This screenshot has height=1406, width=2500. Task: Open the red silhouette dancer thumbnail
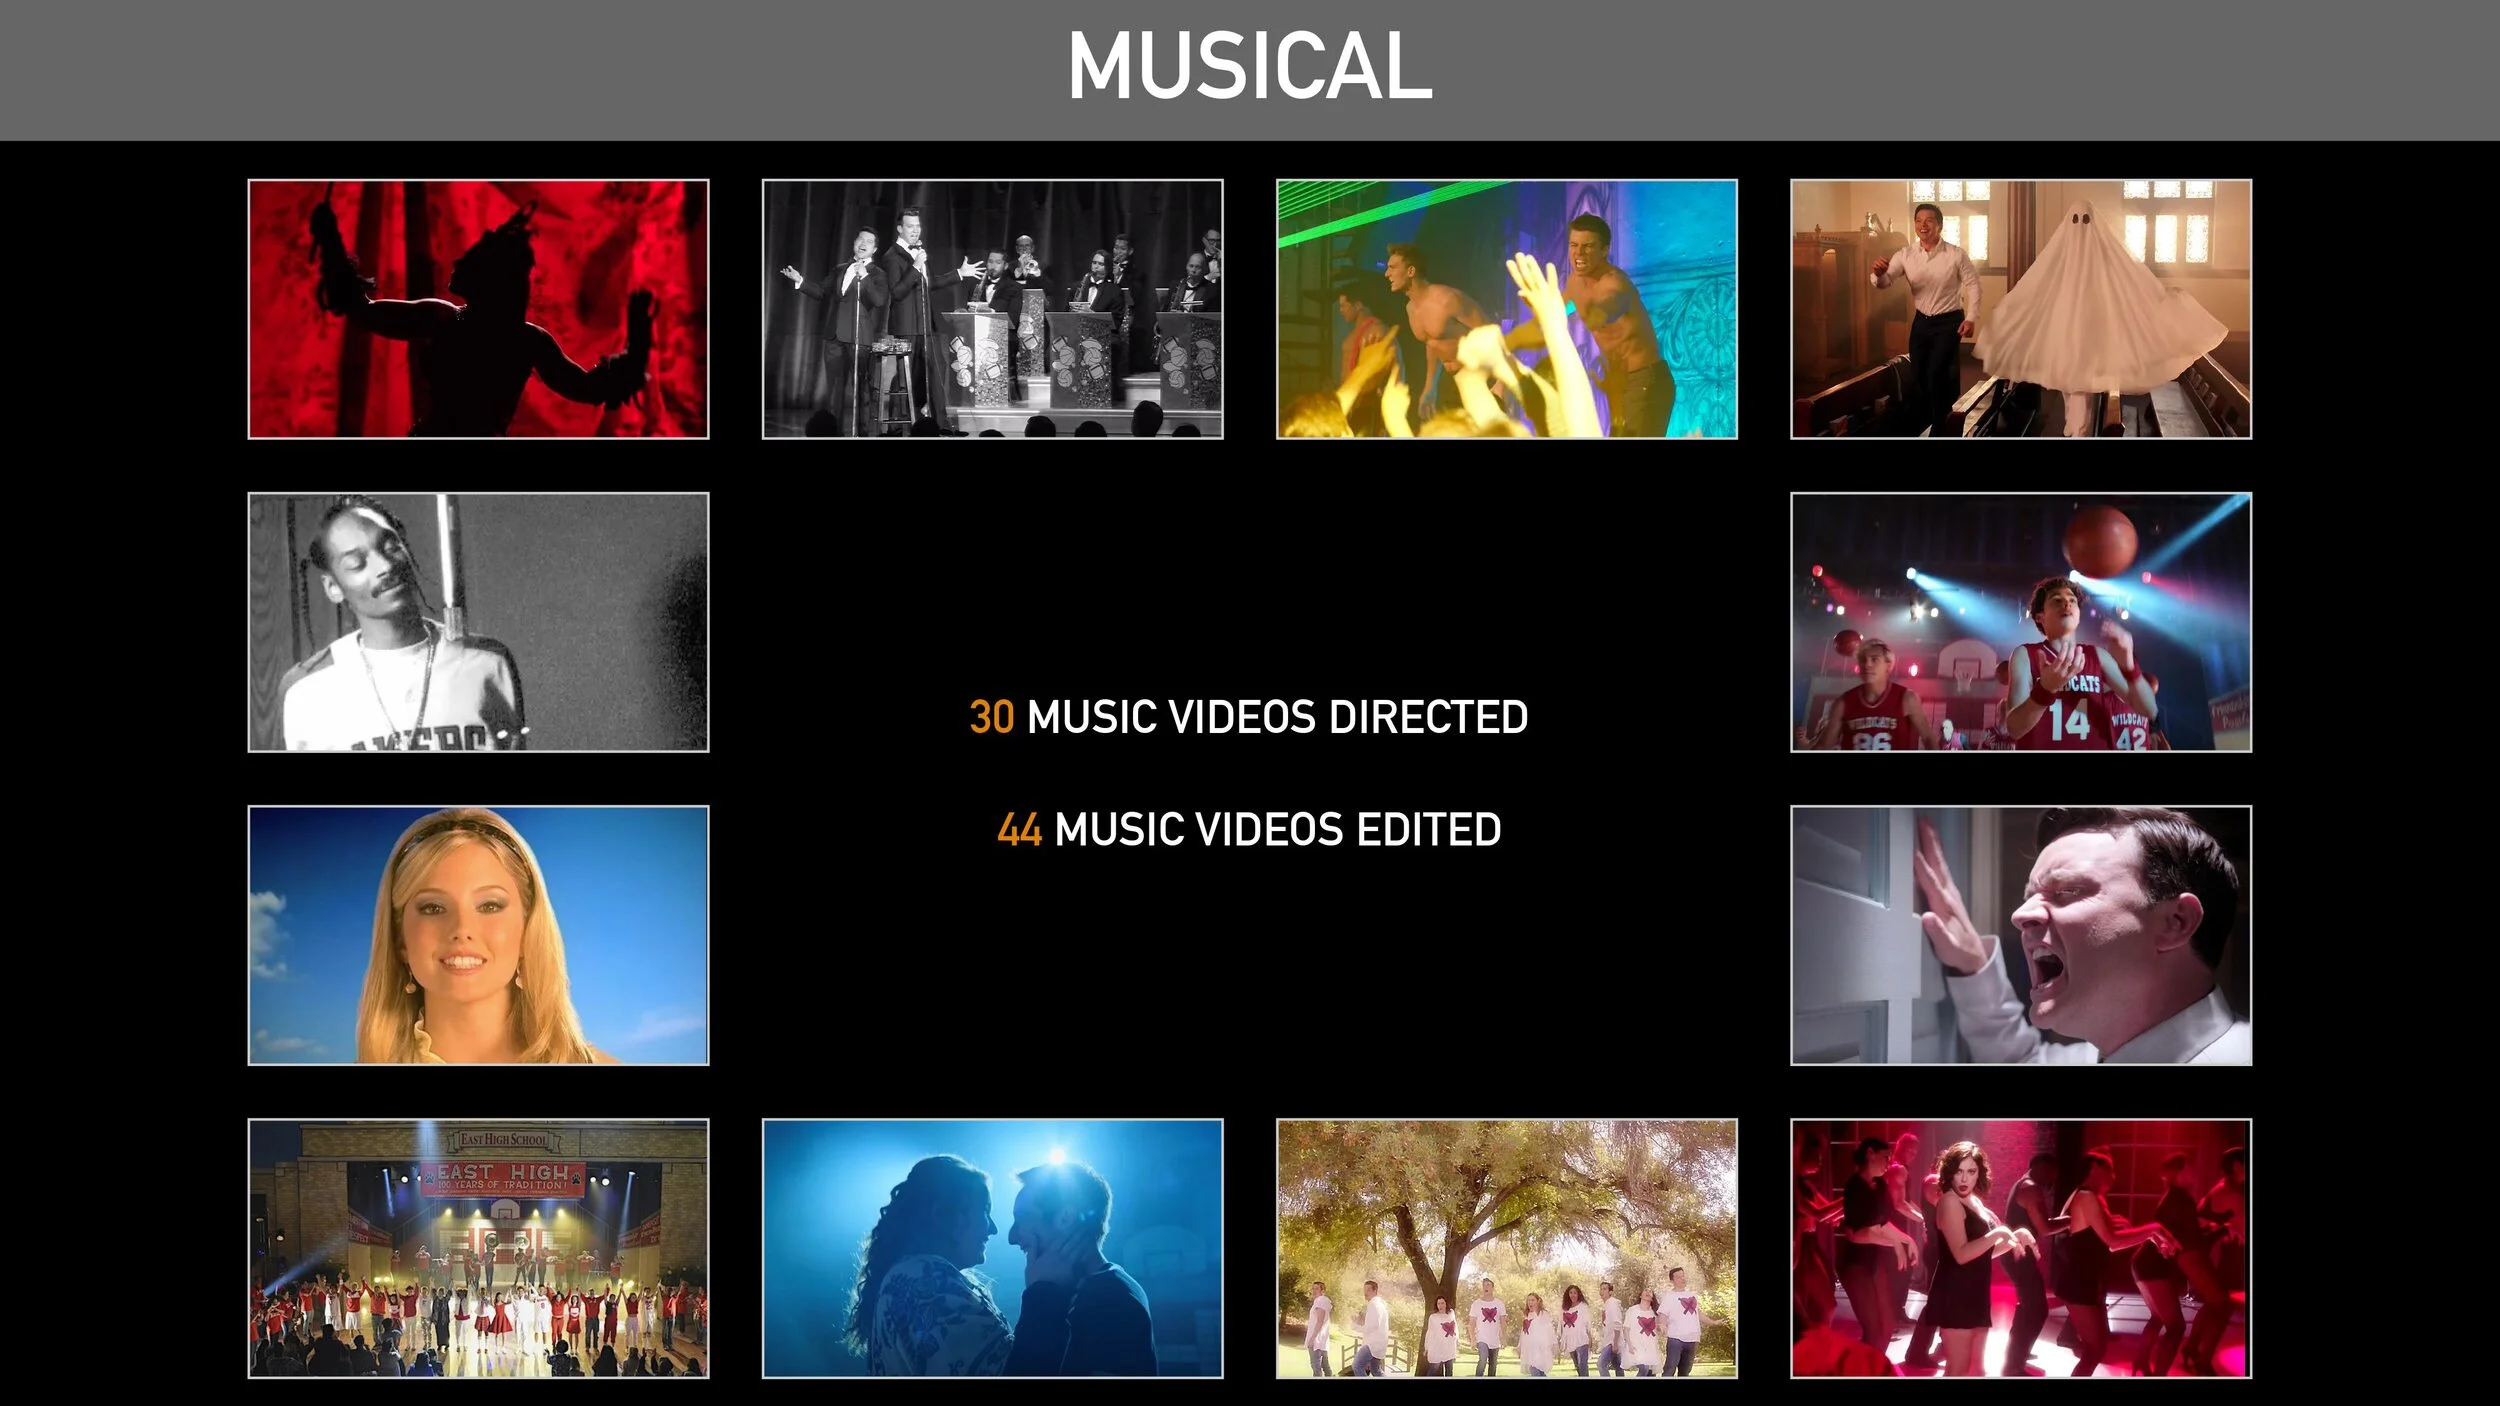[478, 309]
